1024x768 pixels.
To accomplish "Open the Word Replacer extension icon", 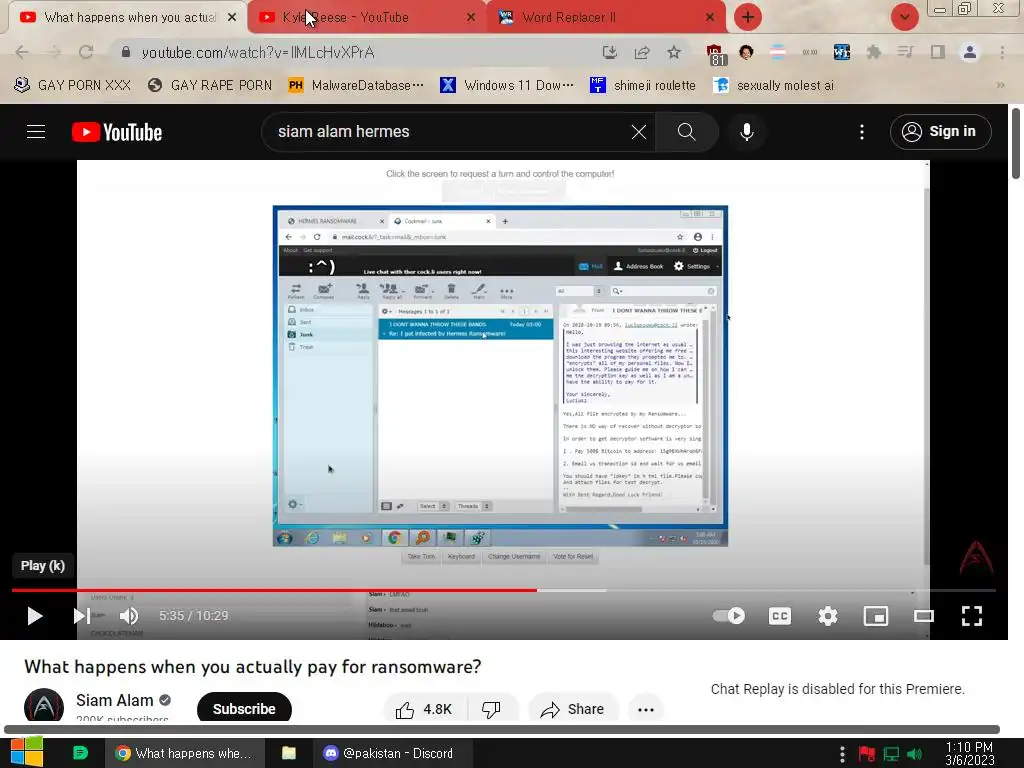I will click(x=842, y=52).
